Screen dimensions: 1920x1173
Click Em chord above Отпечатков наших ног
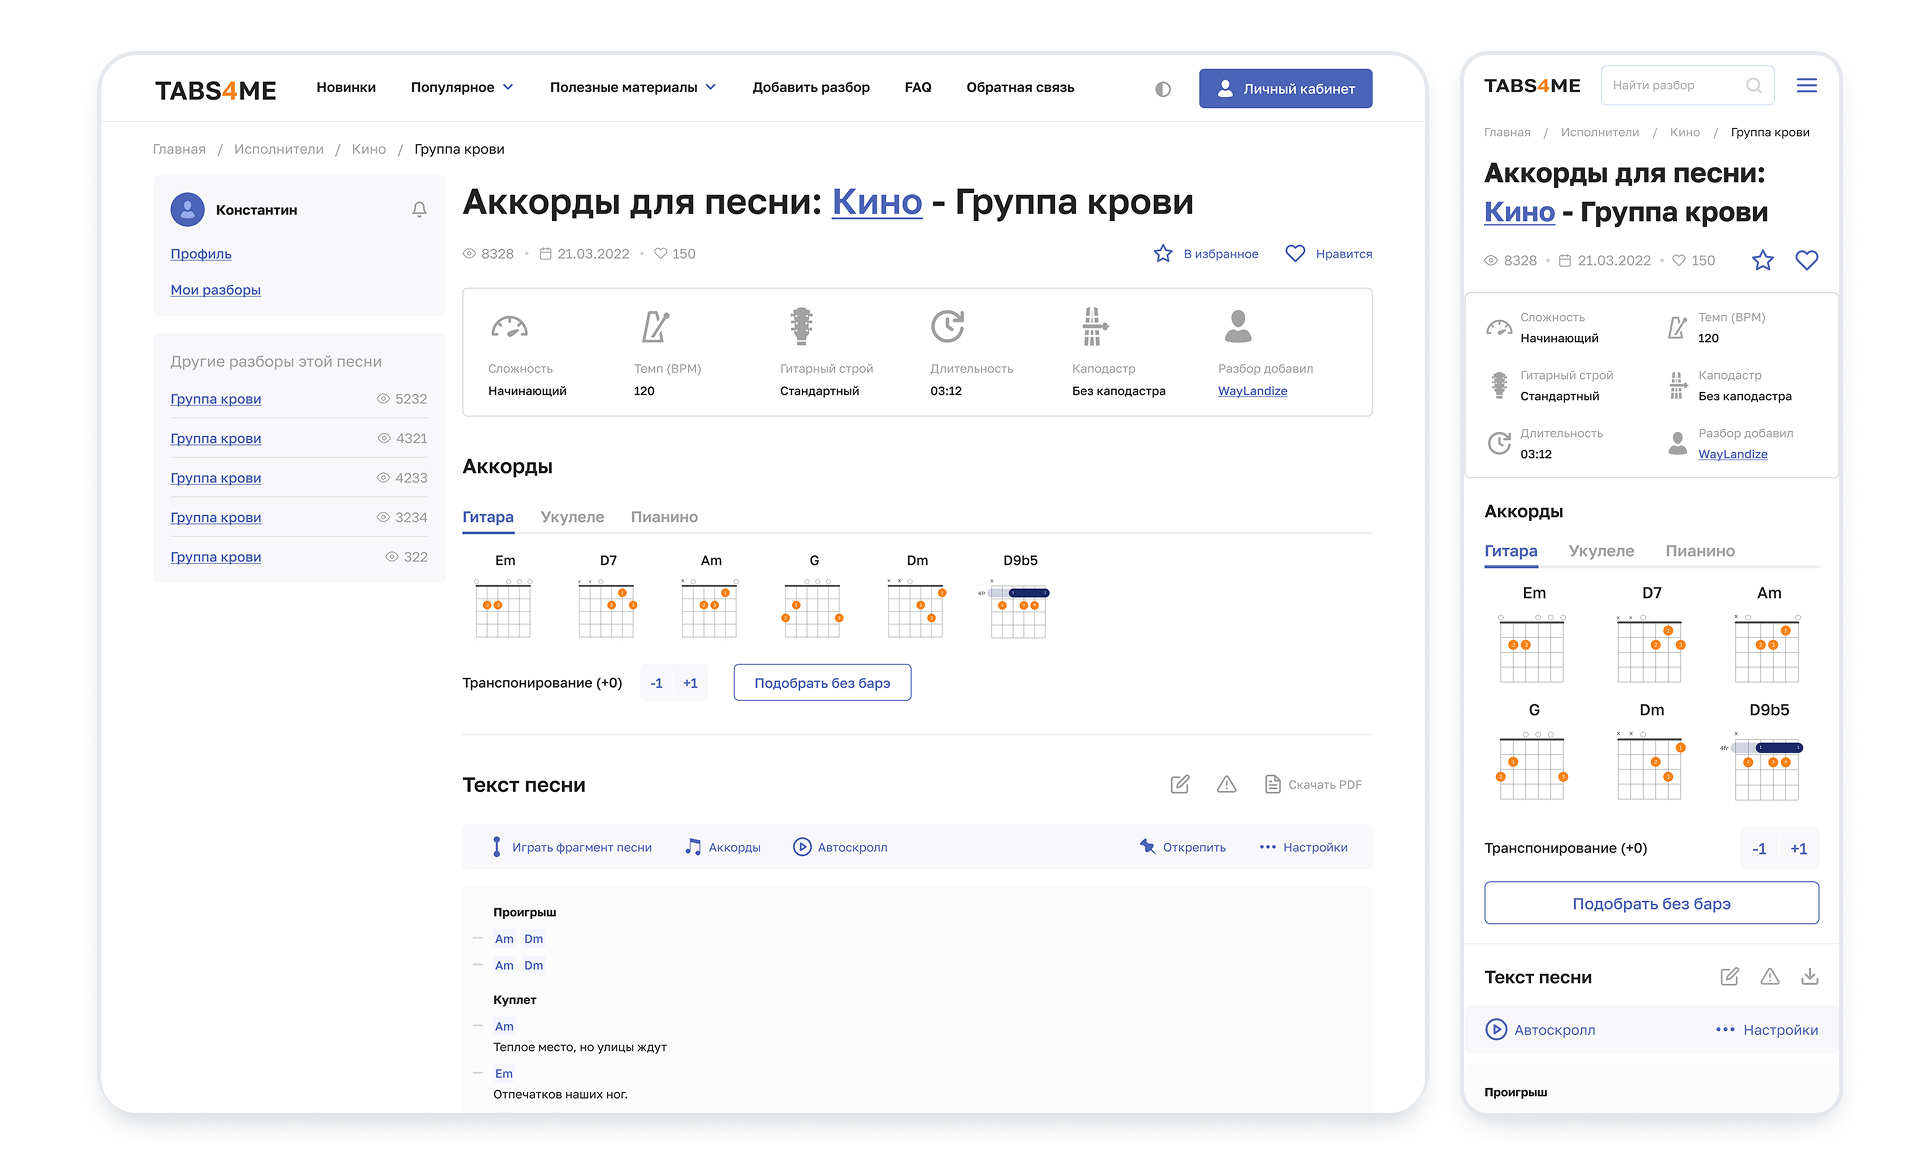504,1074
